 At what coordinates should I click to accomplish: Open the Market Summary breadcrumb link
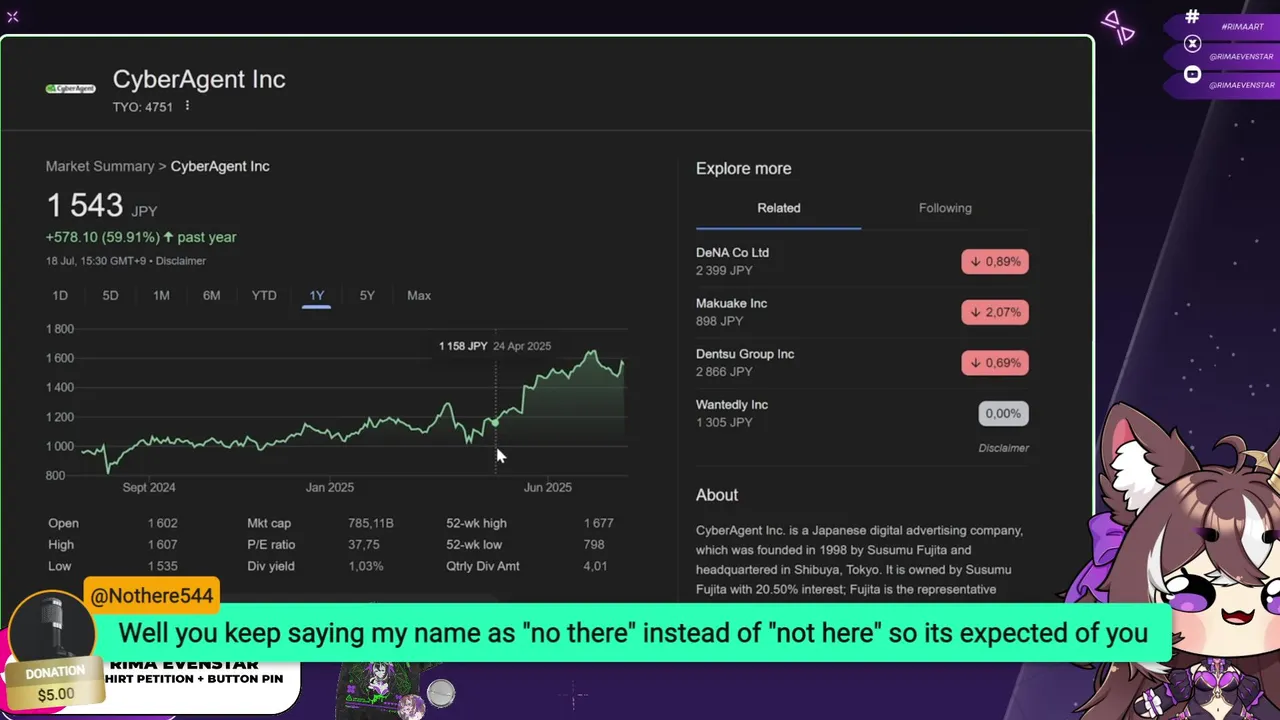click(100, 166)
